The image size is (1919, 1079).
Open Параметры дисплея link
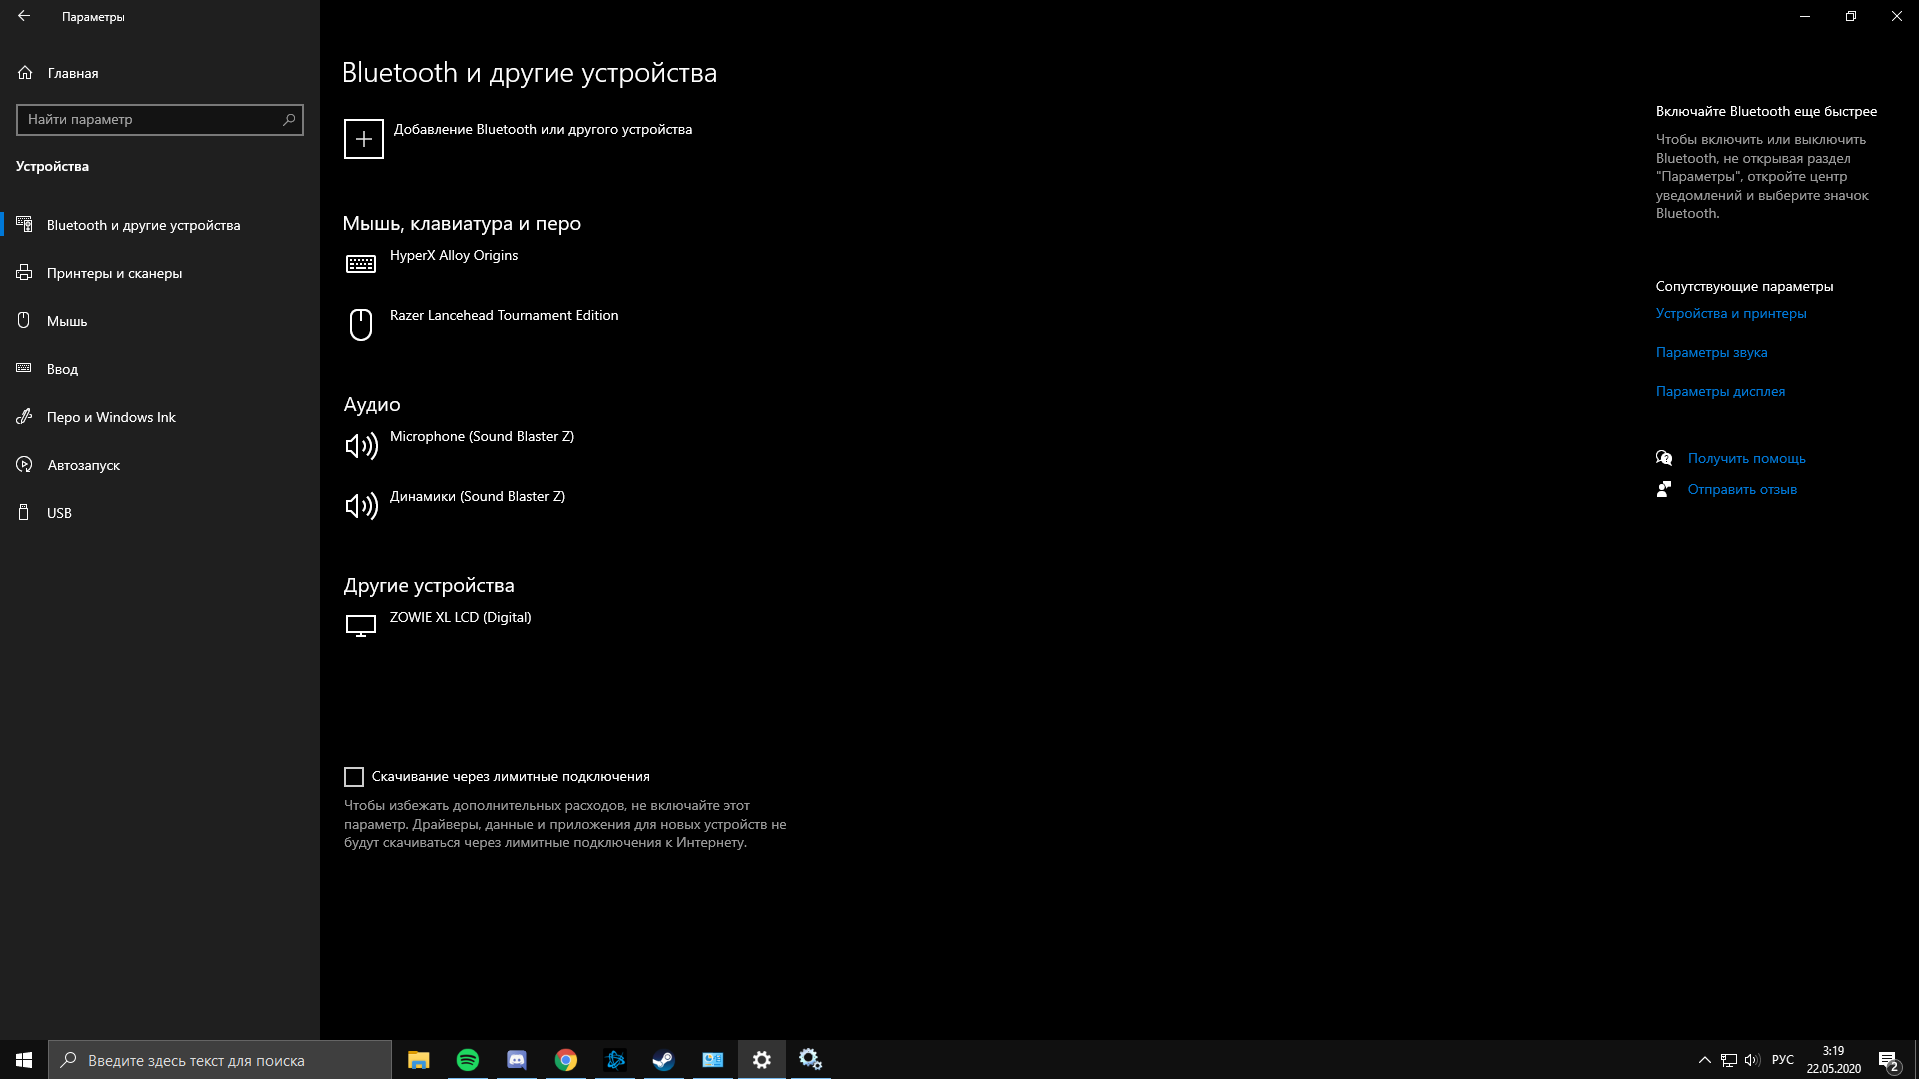(1720, 391)
